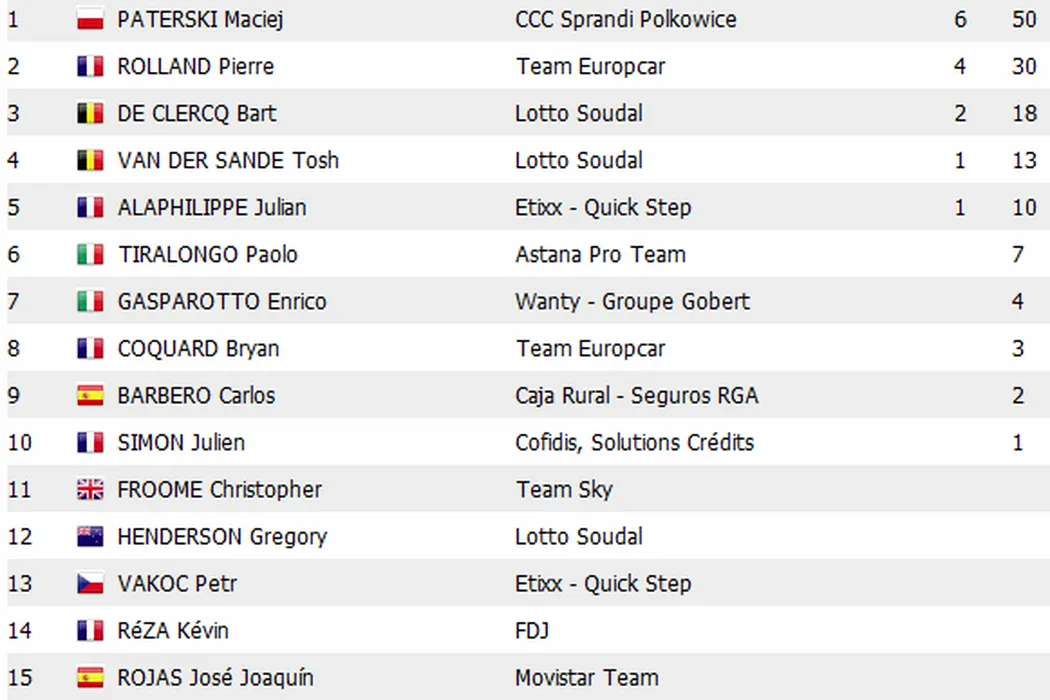Open Caja Rural - Seguros RGA team
This screenshot has height=700, width=1050.
pyautogui.click(x=636, y=396)
